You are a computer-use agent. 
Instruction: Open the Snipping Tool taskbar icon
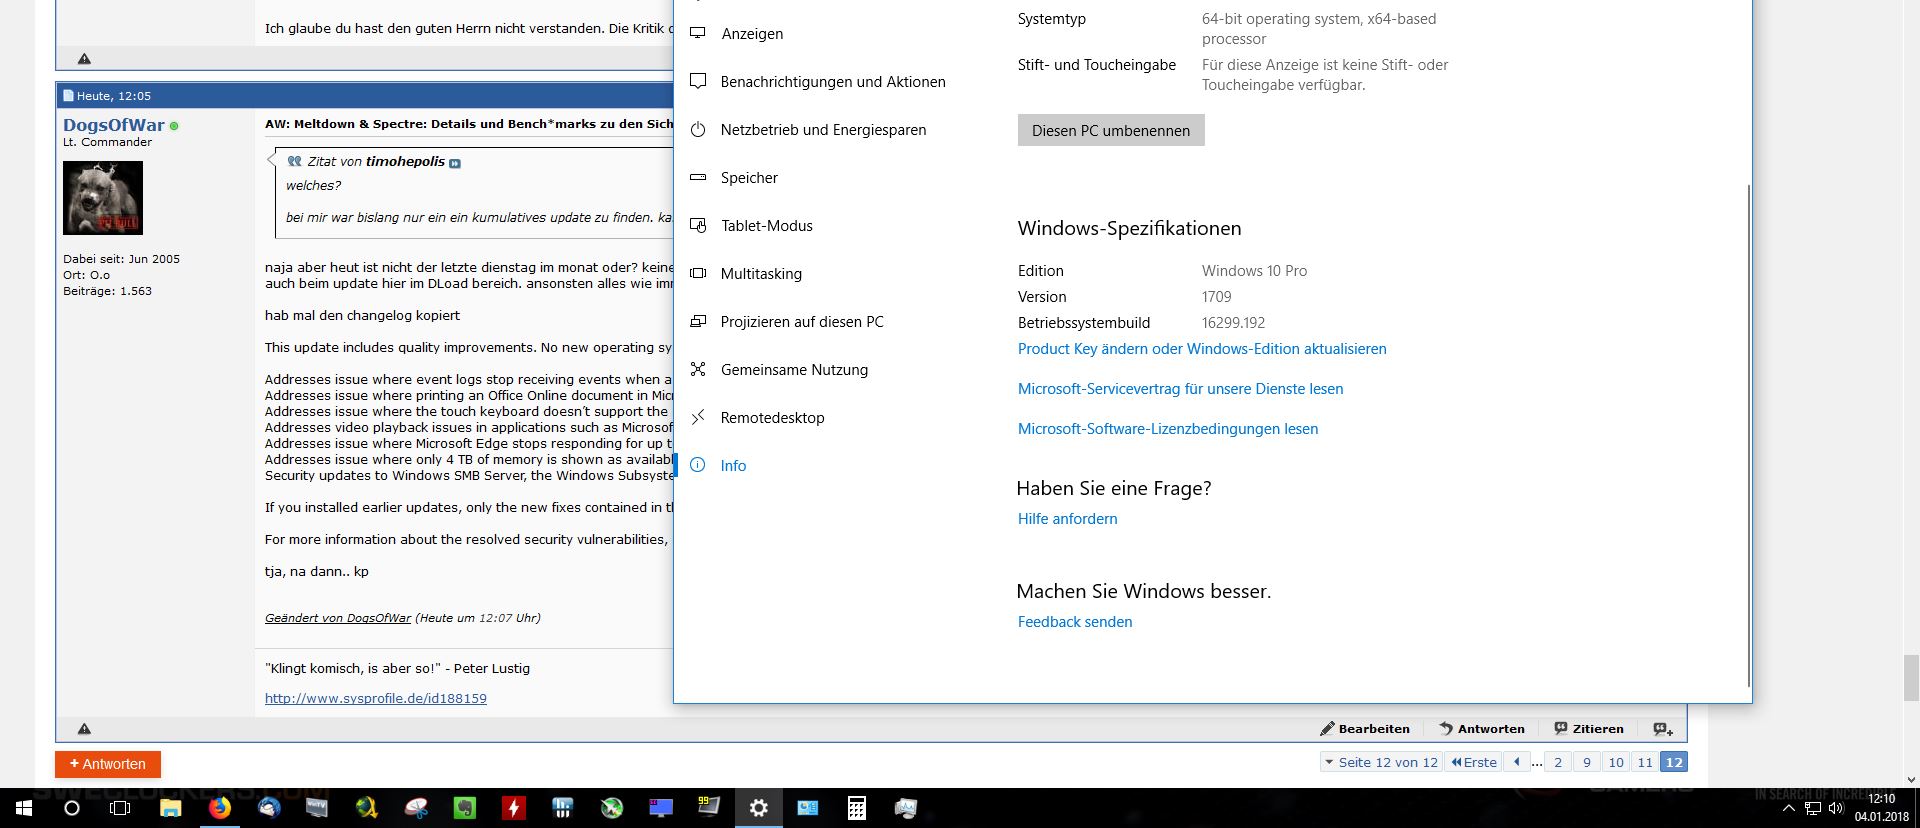pyautogui.click(x=415, y=808)
